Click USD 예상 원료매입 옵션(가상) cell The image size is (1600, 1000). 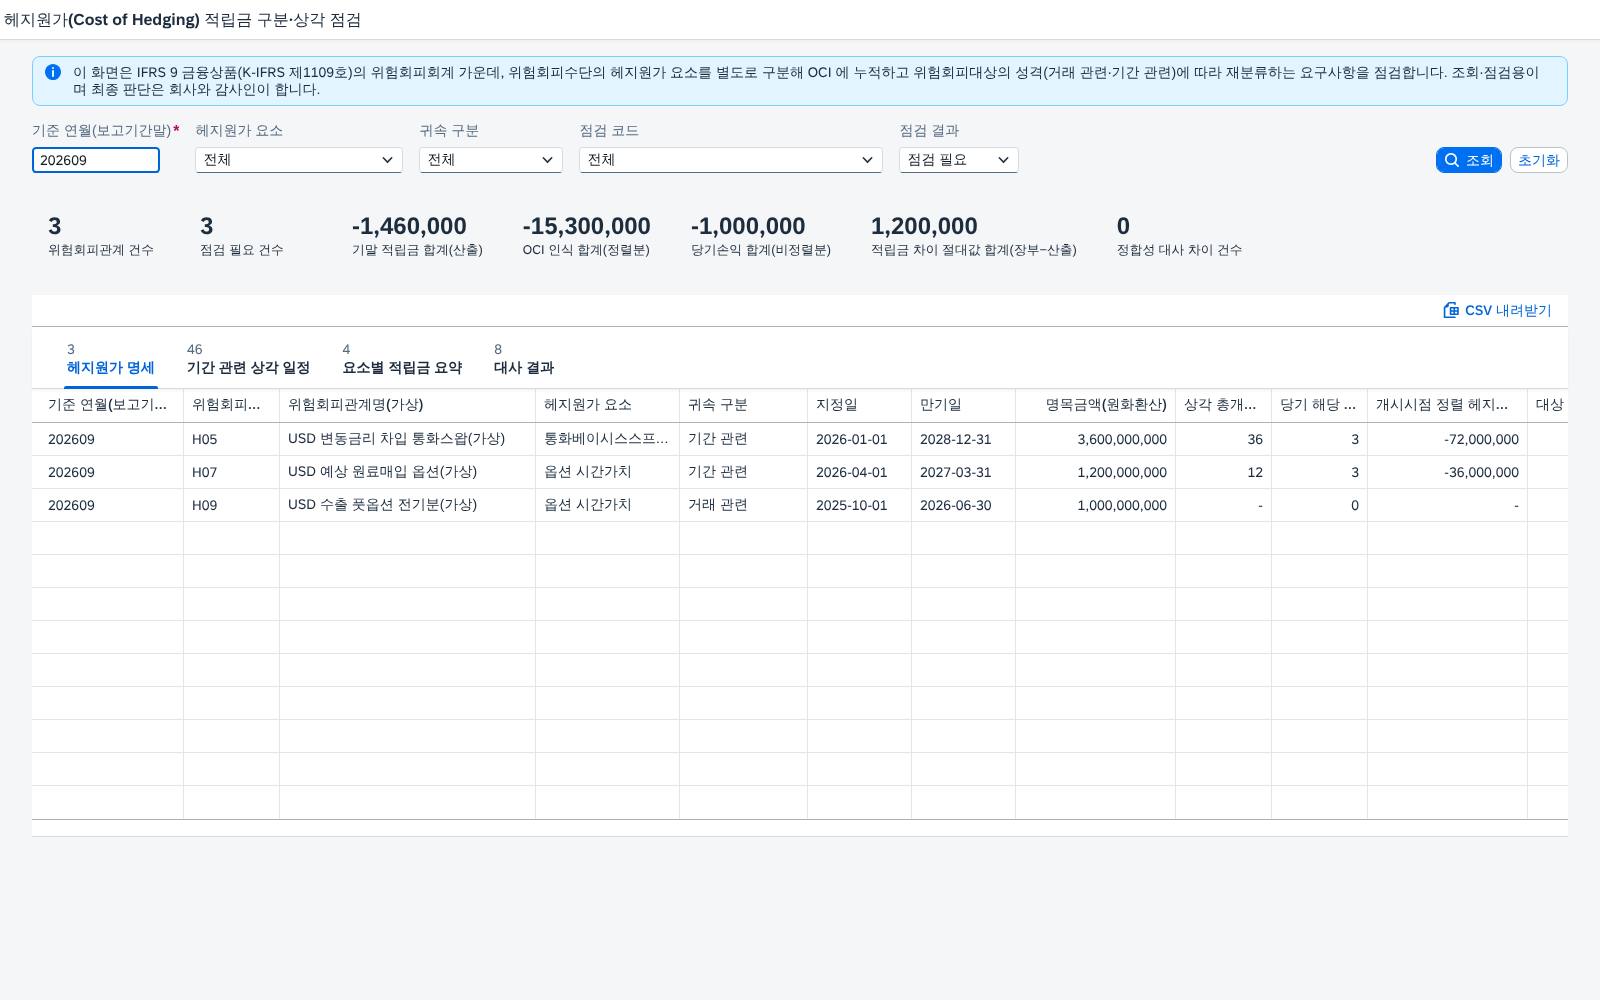[408, 472]
